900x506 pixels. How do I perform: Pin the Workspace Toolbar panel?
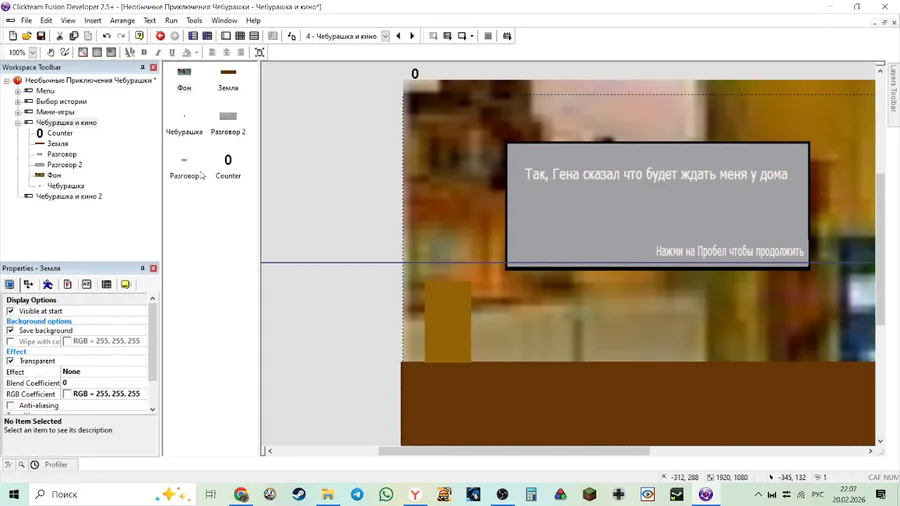[x=142, y=67]
